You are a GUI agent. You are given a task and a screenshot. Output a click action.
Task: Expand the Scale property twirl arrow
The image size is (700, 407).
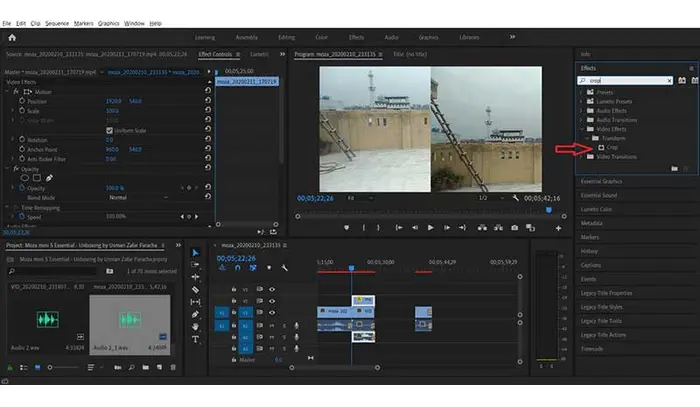12,110
